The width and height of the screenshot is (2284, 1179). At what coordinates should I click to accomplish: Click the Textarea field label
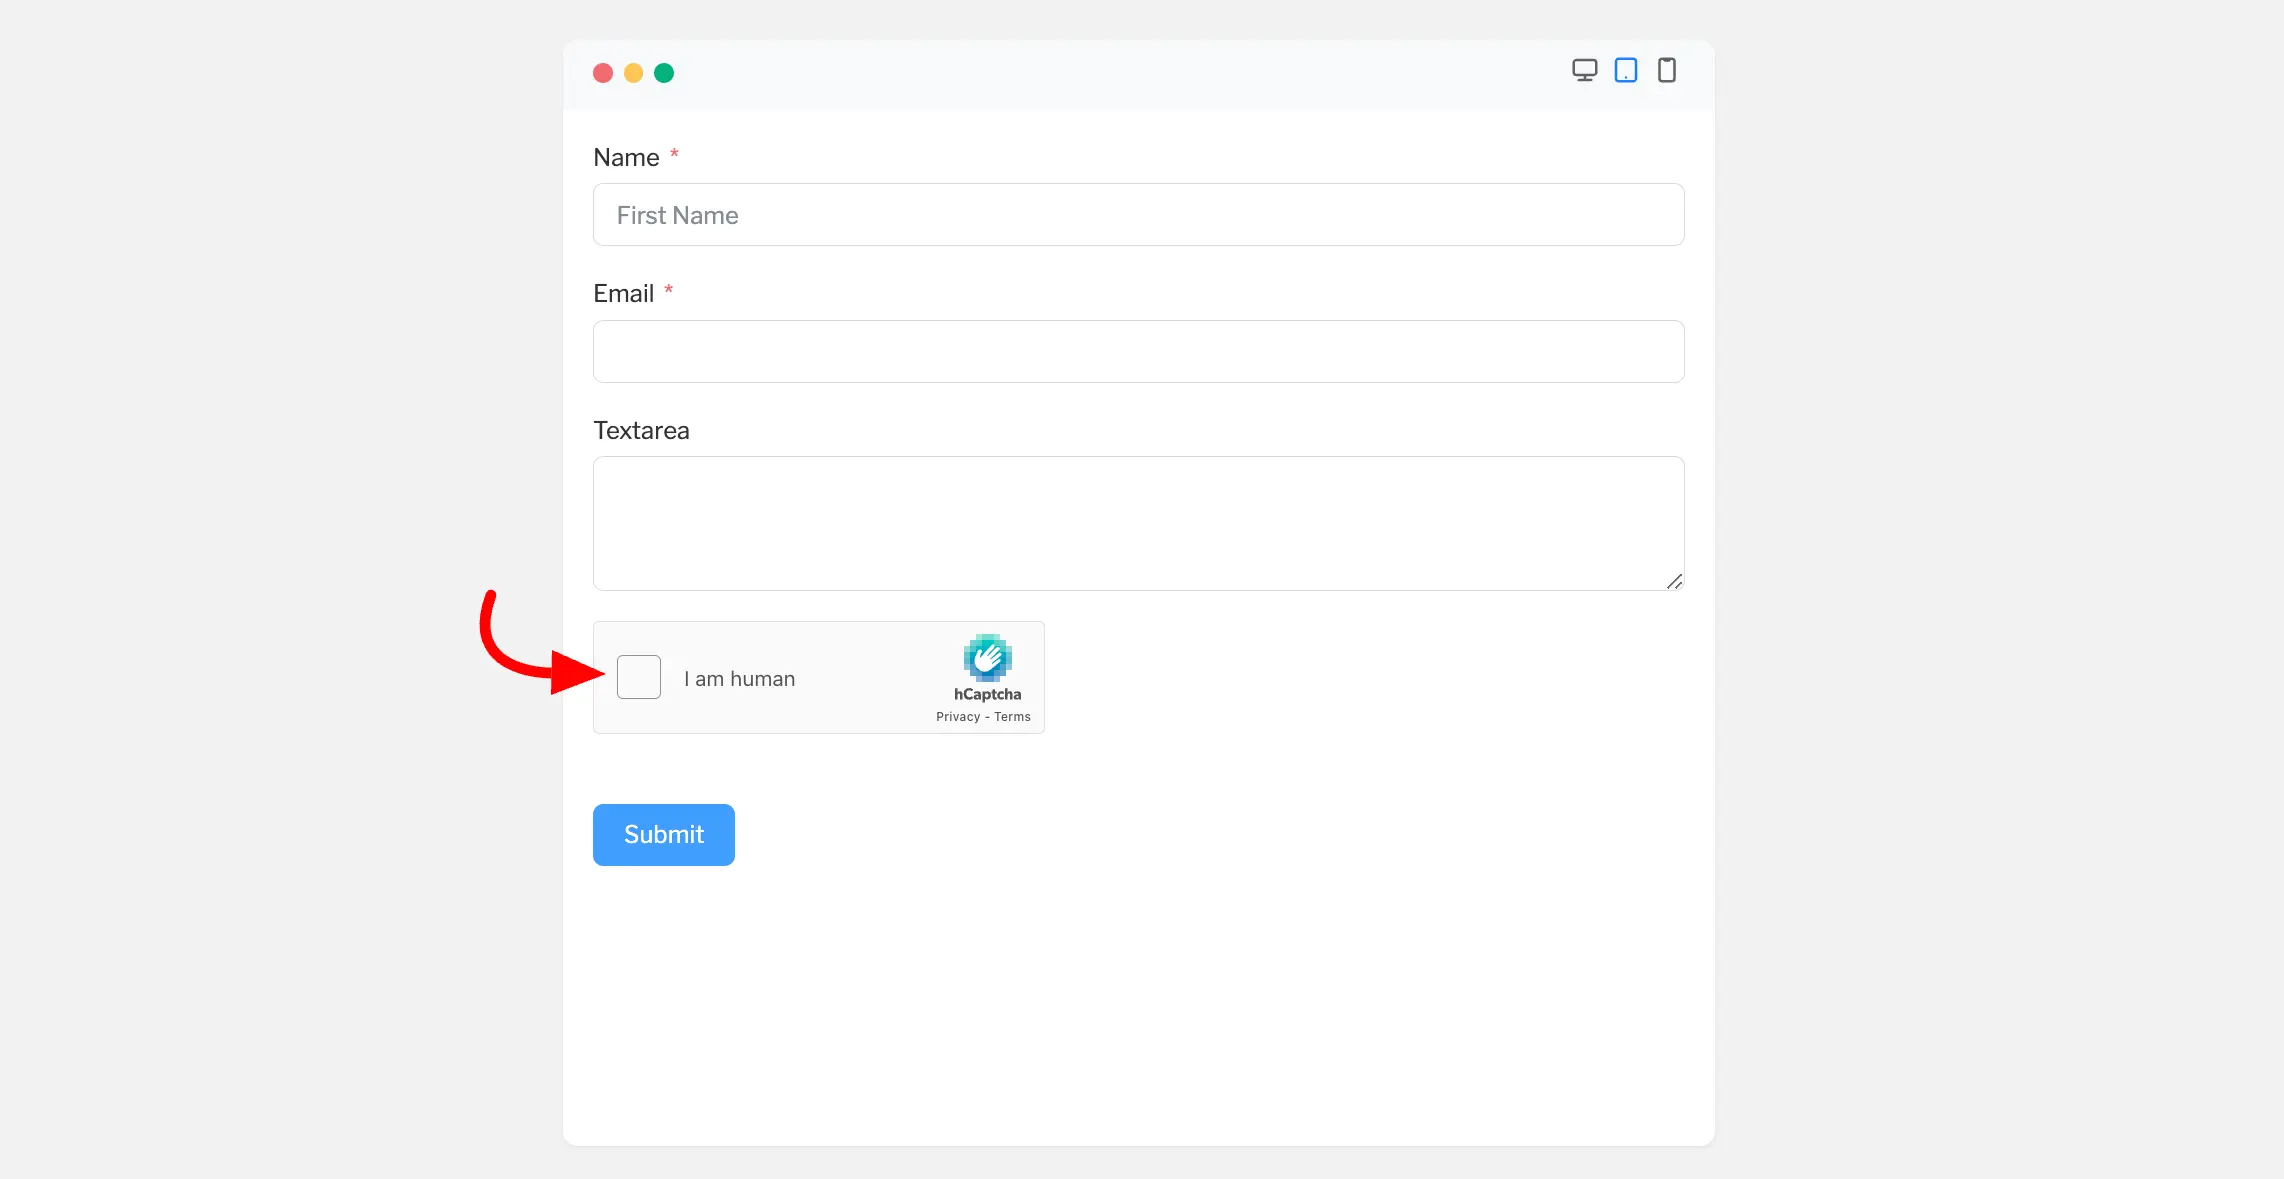click(x=641, y=430)
